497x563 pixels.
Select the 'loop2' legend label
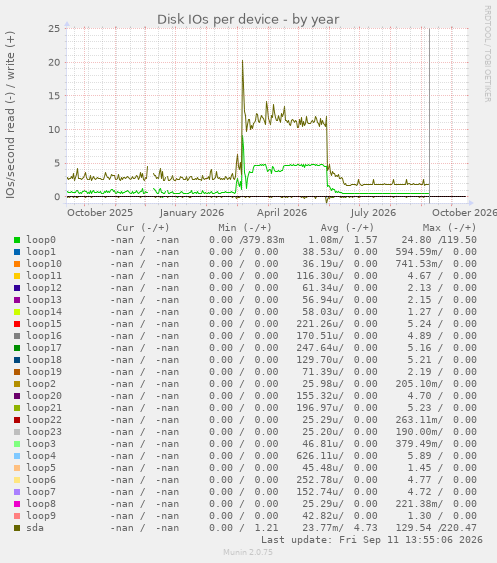click(x=41, y=384)
